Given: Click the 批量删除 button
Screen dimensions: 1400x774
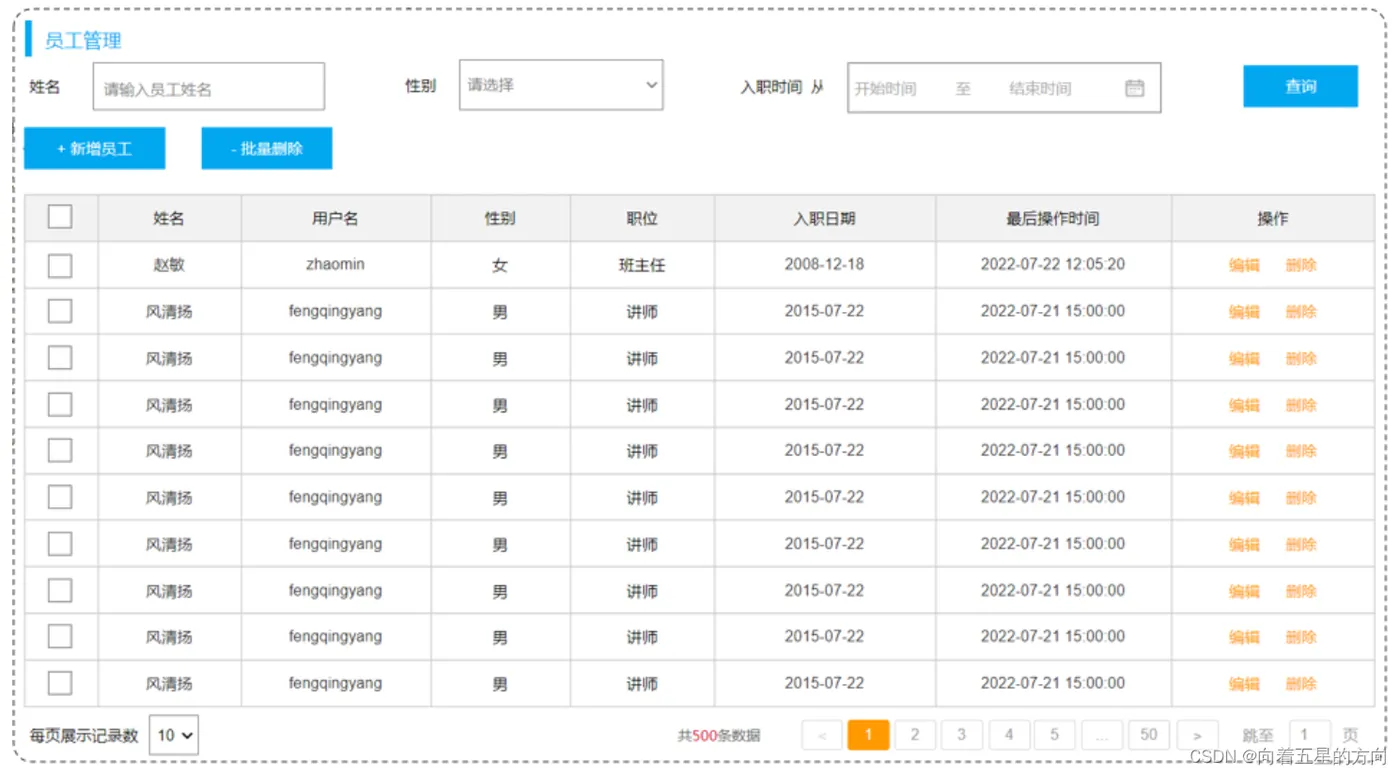Looking at the screenshot, I should point(267,149).
